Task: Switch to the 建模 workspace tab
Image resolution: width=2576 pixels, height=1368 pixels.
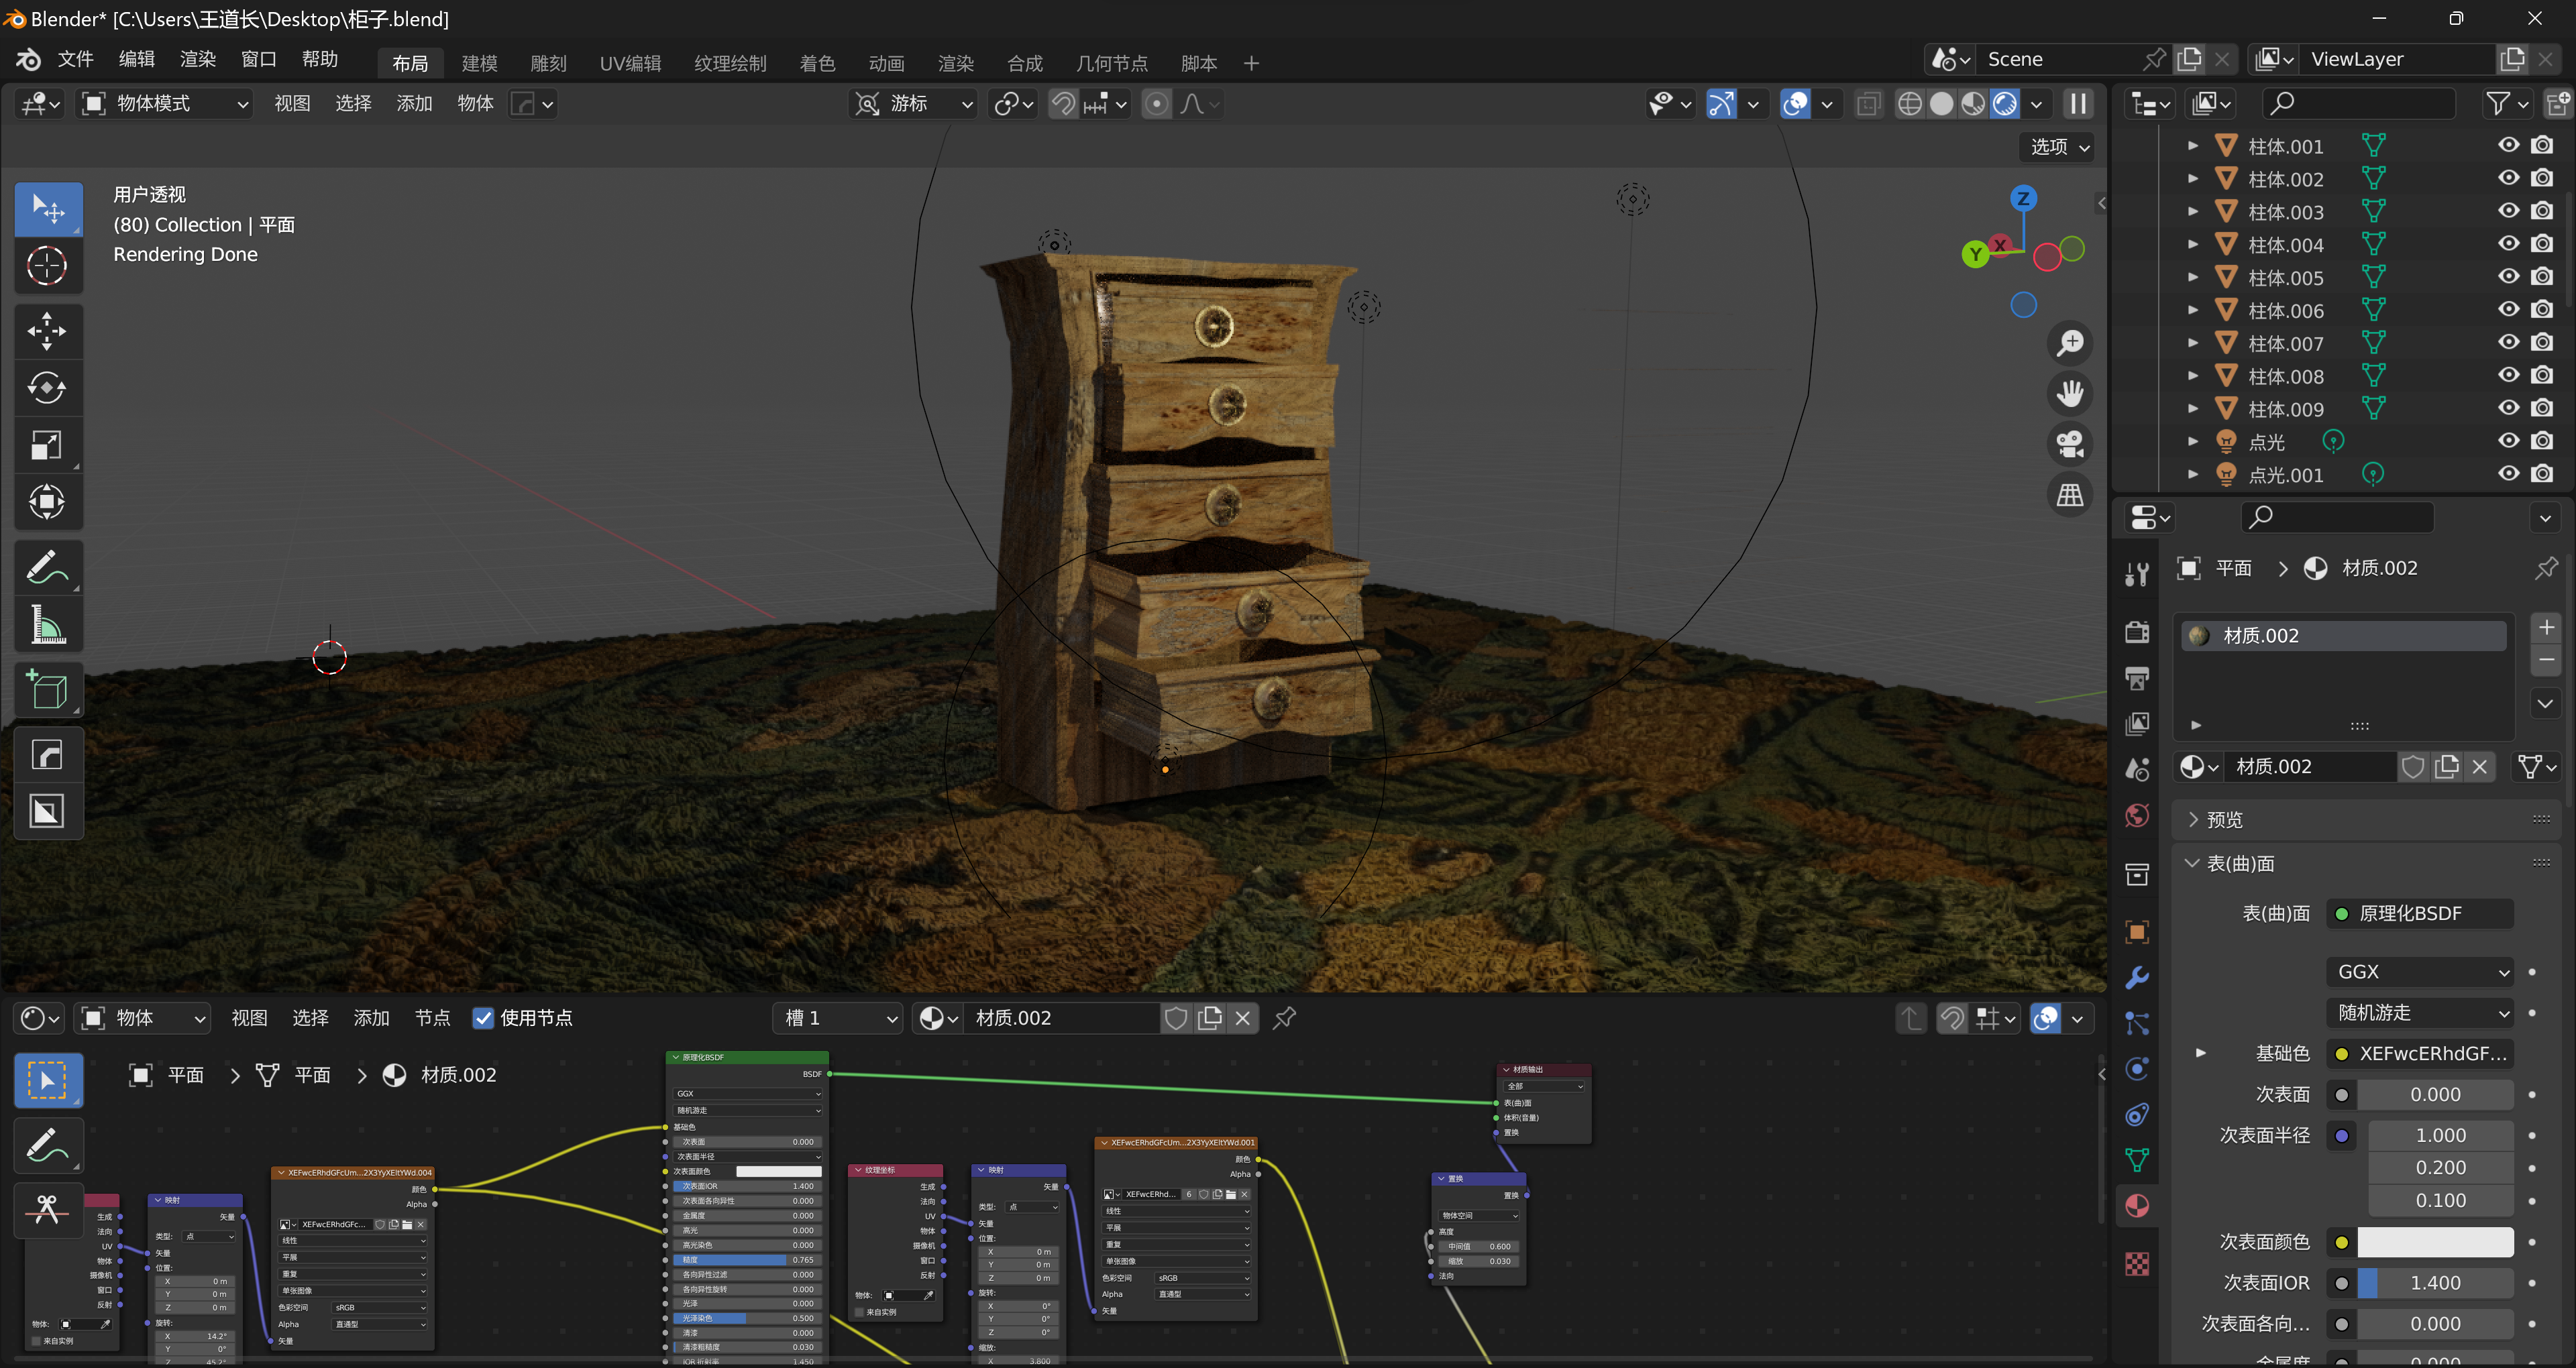Action: coord(480,64)
